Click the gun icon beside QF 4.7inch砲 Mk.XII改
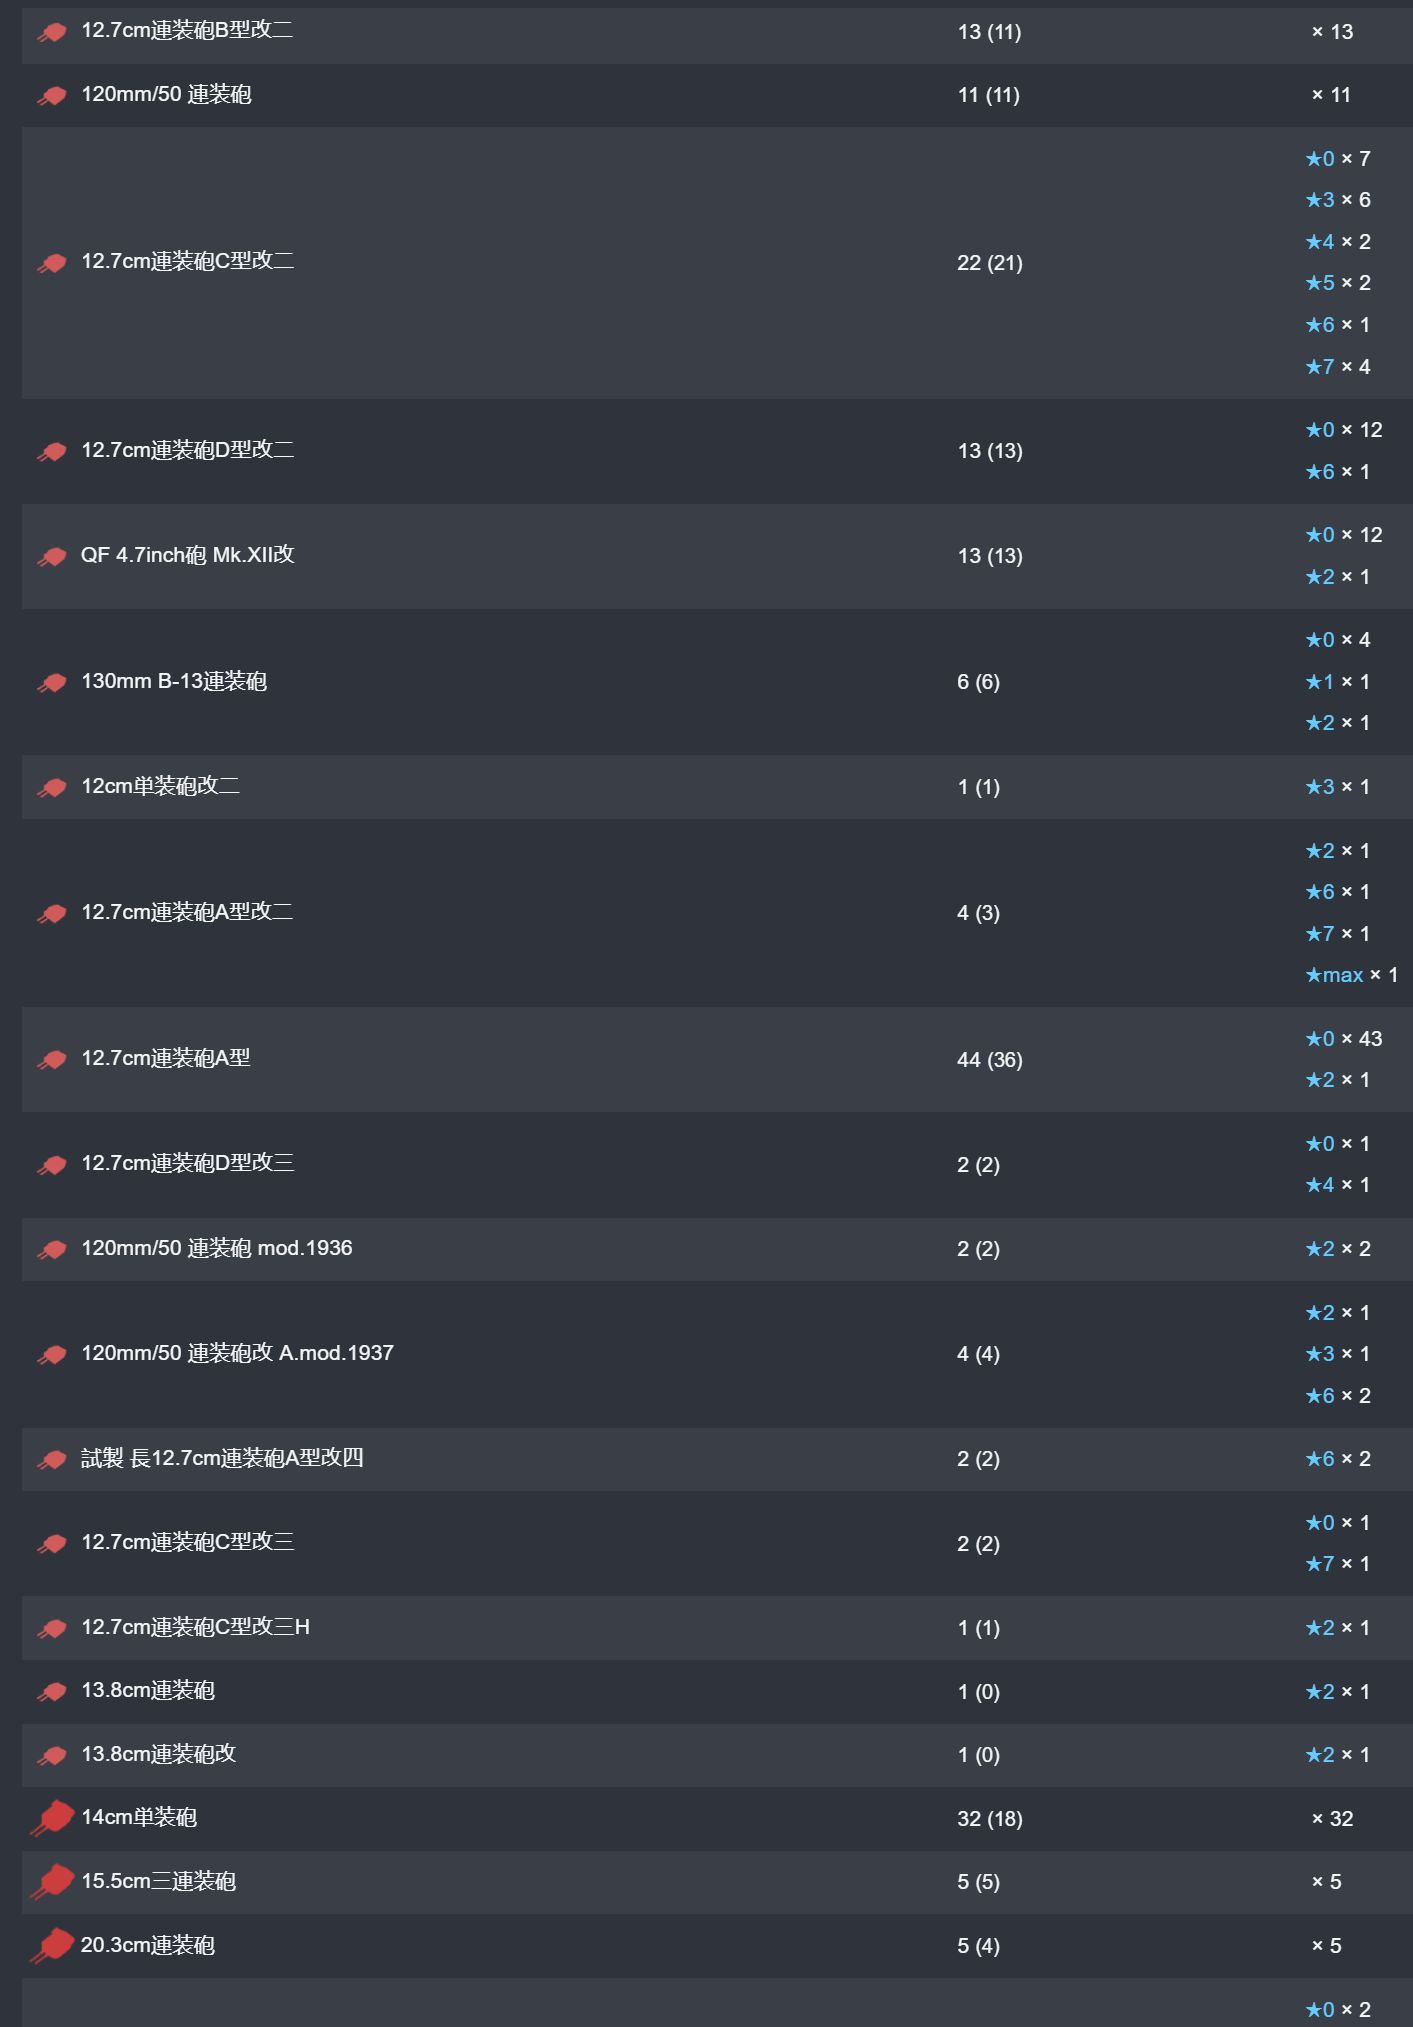The height and width of the screenshot is (2027, 1413). click(52, 557)
